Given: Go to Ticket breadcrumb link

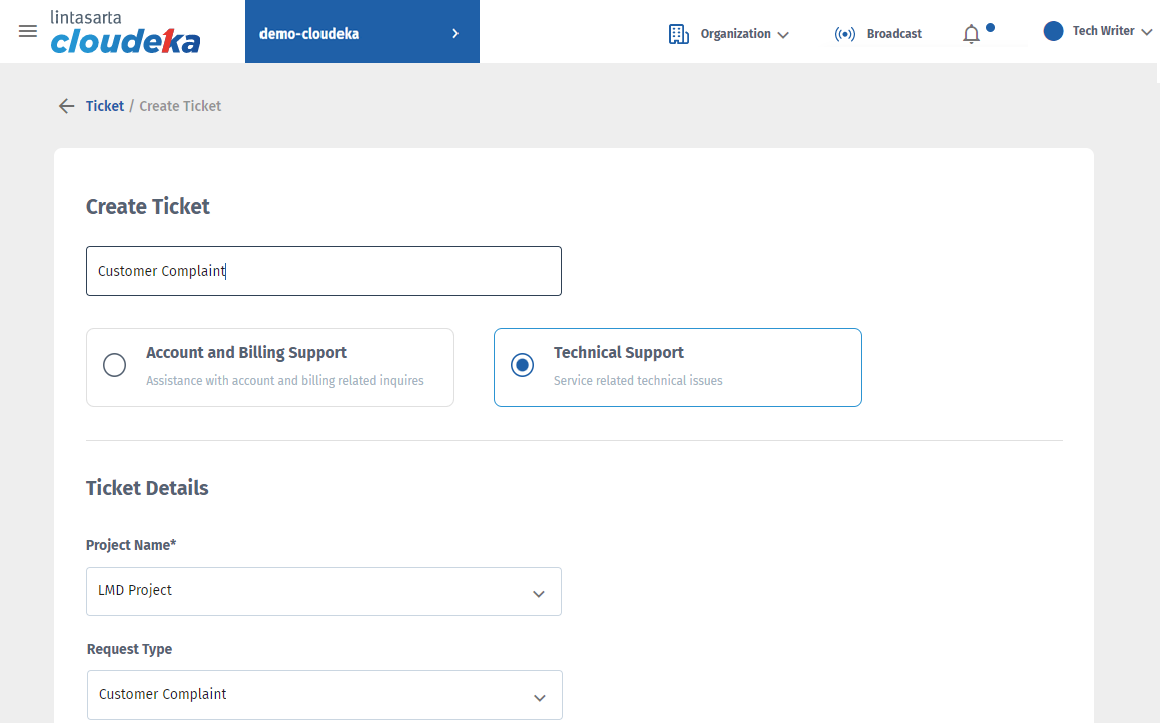Looking at the screenshot, I should [x=105, y=106].
